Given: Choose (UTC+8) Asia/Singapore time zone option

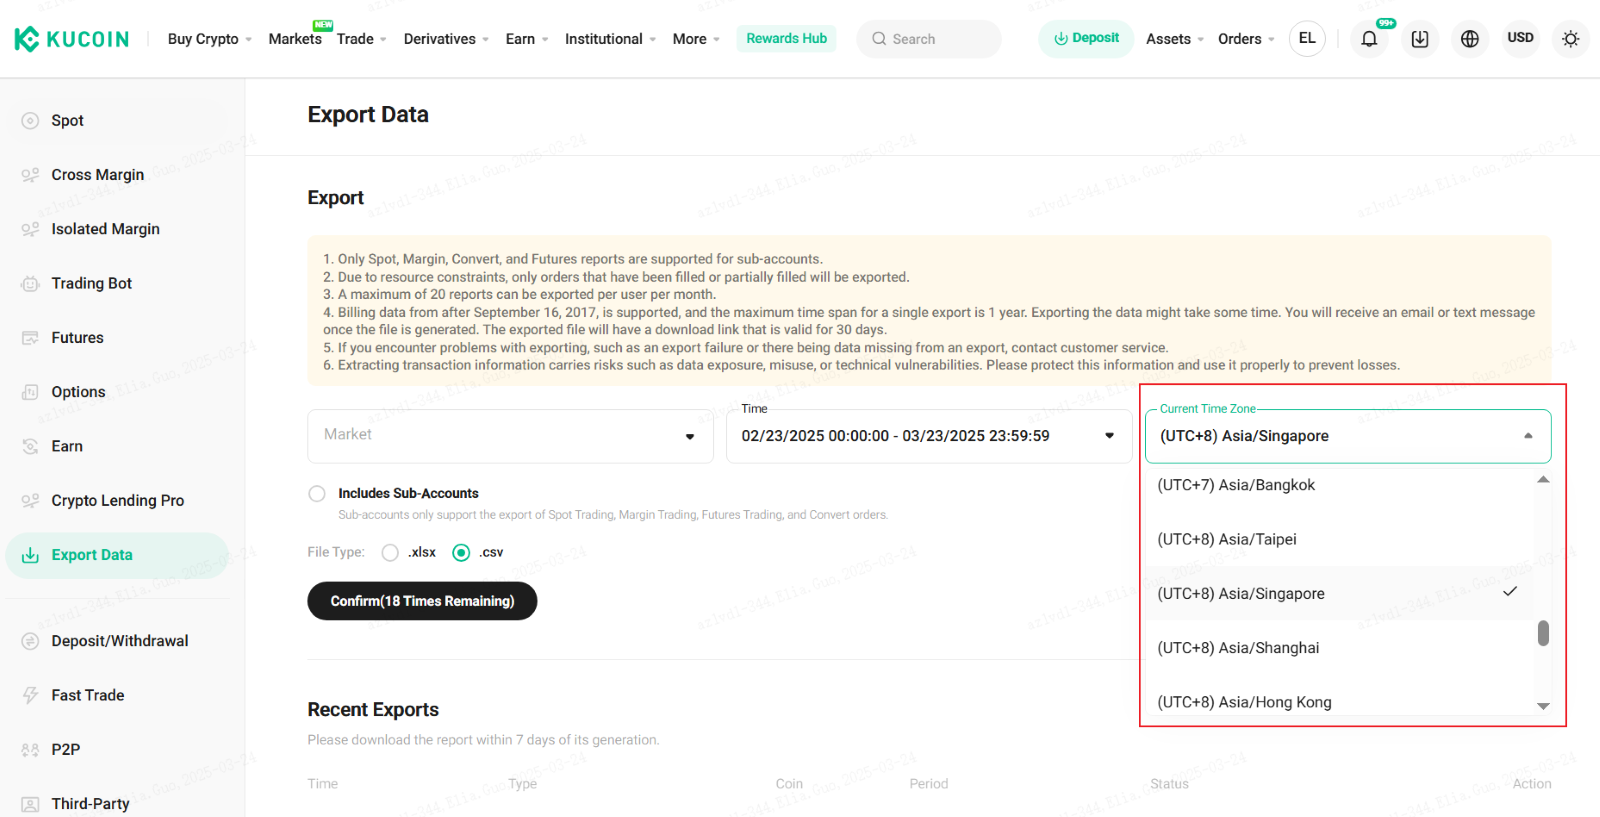Looking at the screenshot, I should tap(1339, 594).
